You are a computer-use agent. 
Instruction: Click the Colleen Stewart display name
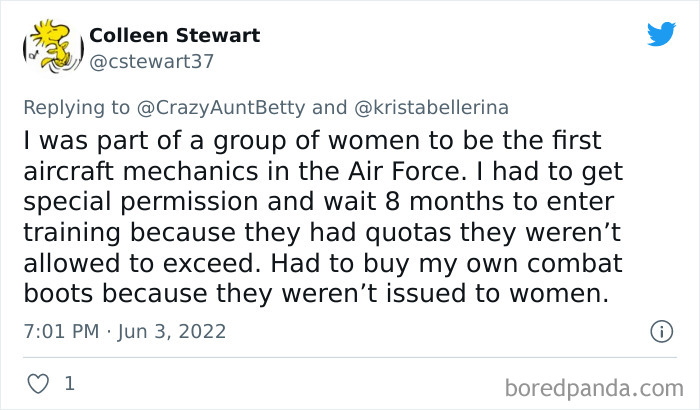pyautogui.click(x=174, y=36)
